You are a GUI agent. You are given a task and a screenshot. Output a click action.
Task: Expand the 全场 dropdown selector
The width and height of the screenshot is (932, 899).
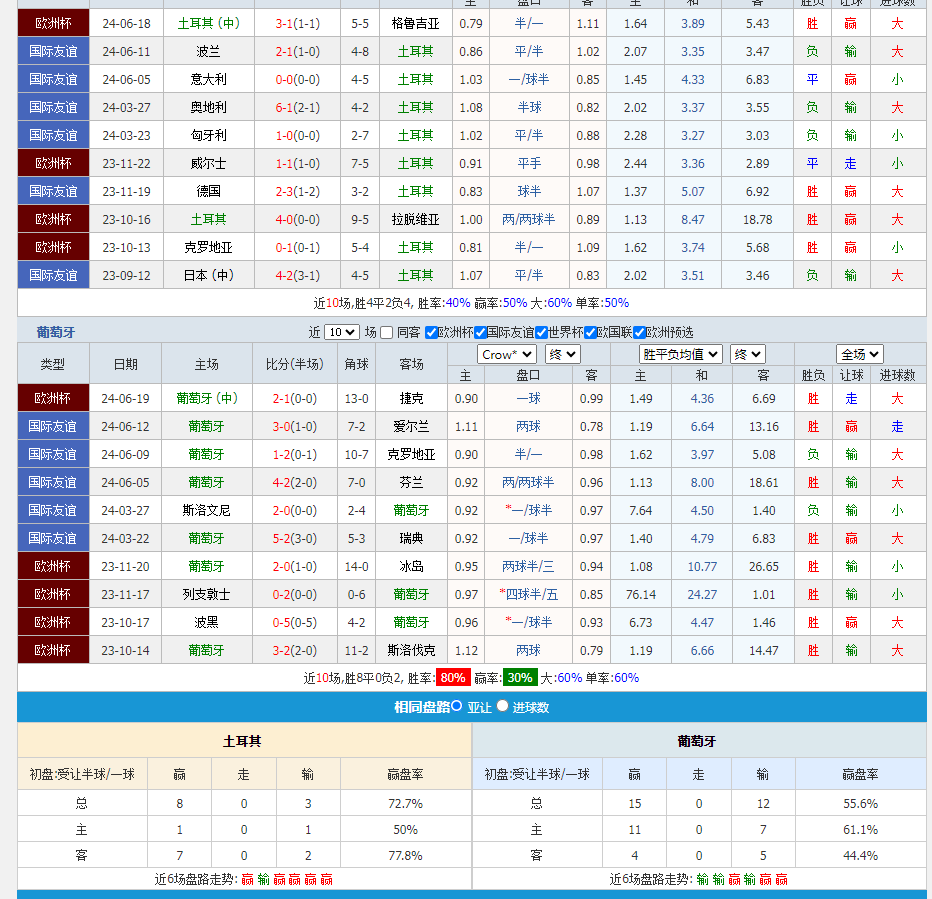(860, 354)
